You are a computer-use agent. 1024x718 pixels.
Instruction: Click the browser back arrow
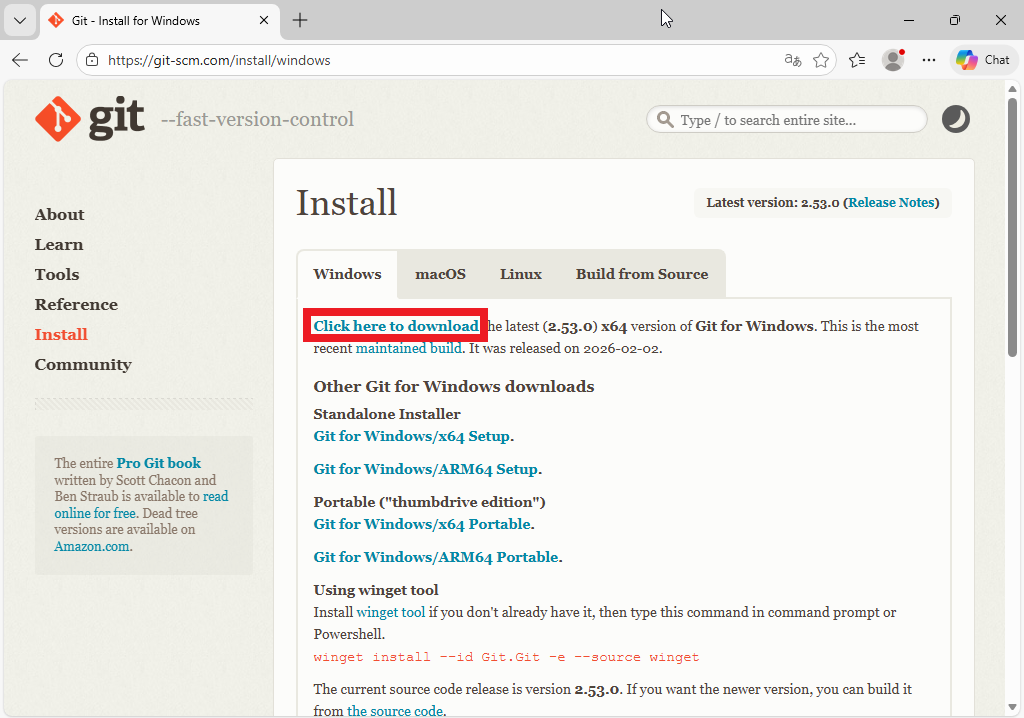(20, 60)
